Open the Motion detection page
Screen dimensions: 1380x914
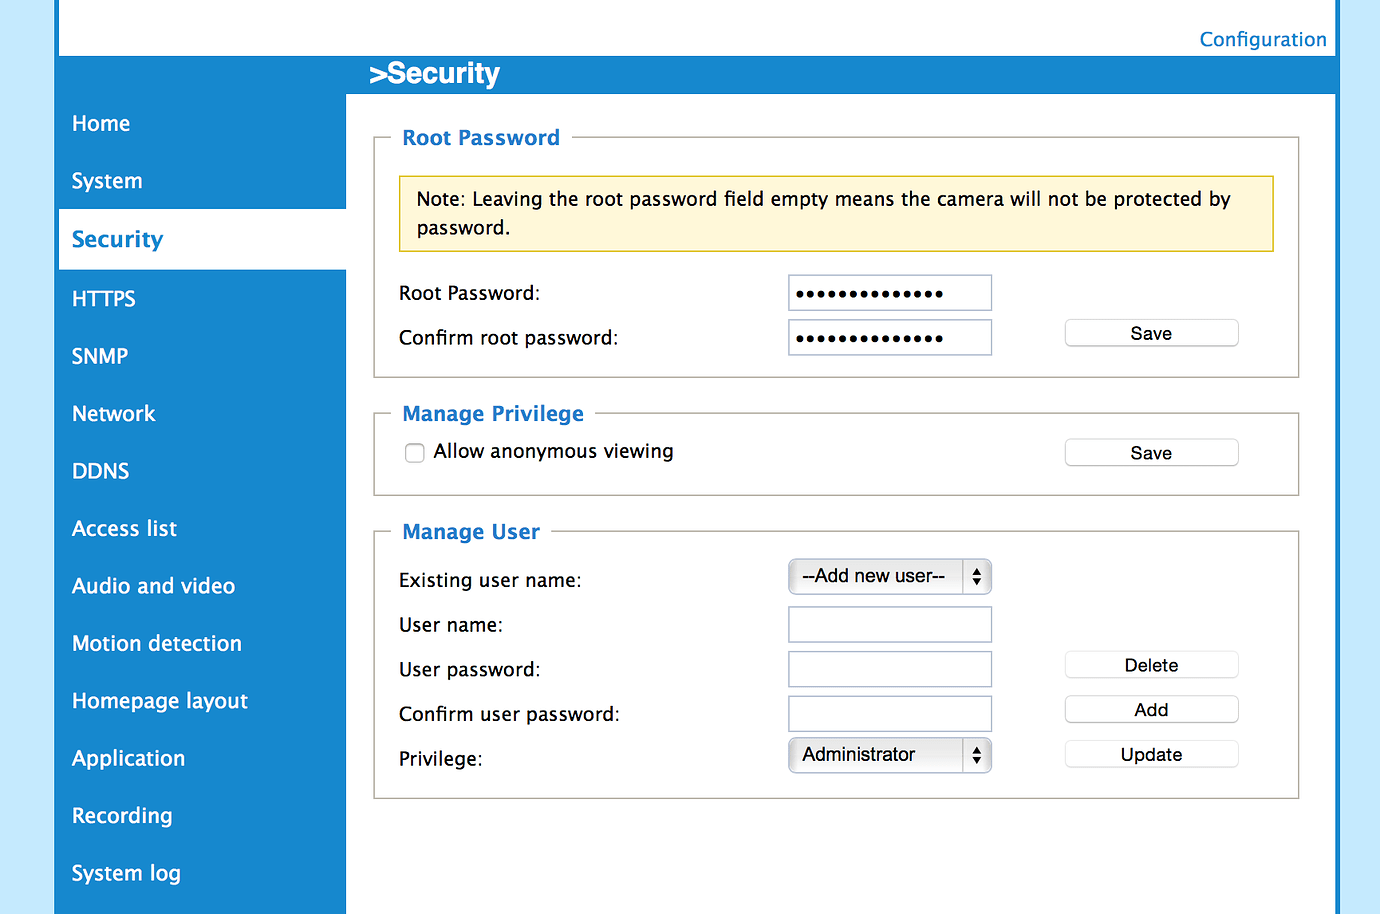(156, 643)
